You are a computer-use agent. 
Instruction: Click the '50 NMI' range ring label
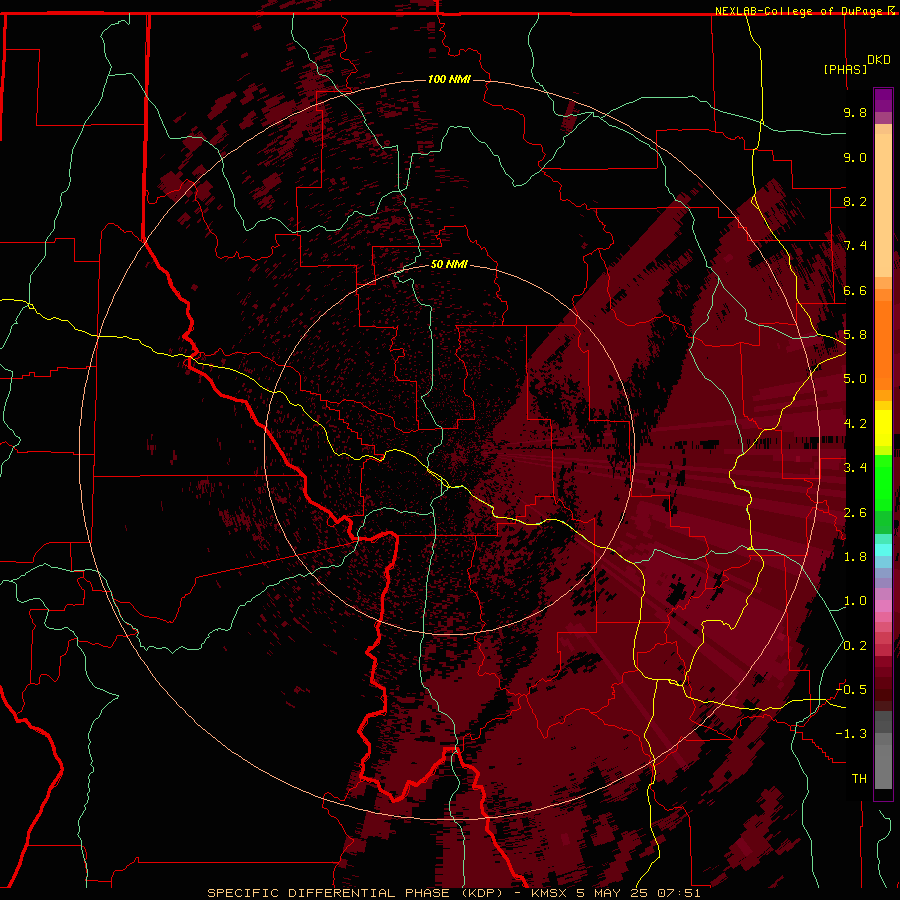click(x=449, y=264)
